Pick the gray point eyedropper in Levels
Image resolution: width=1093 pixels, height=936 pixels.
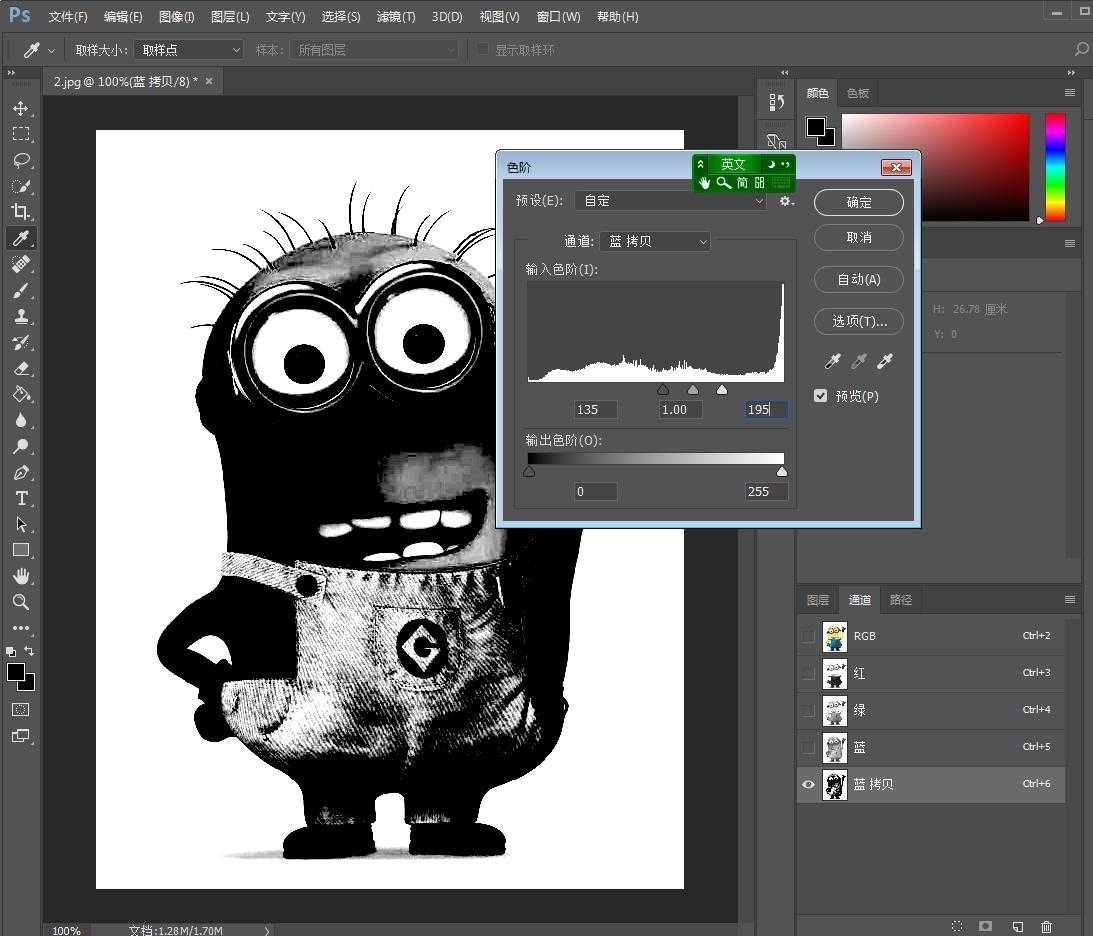(x=859, y=361)
